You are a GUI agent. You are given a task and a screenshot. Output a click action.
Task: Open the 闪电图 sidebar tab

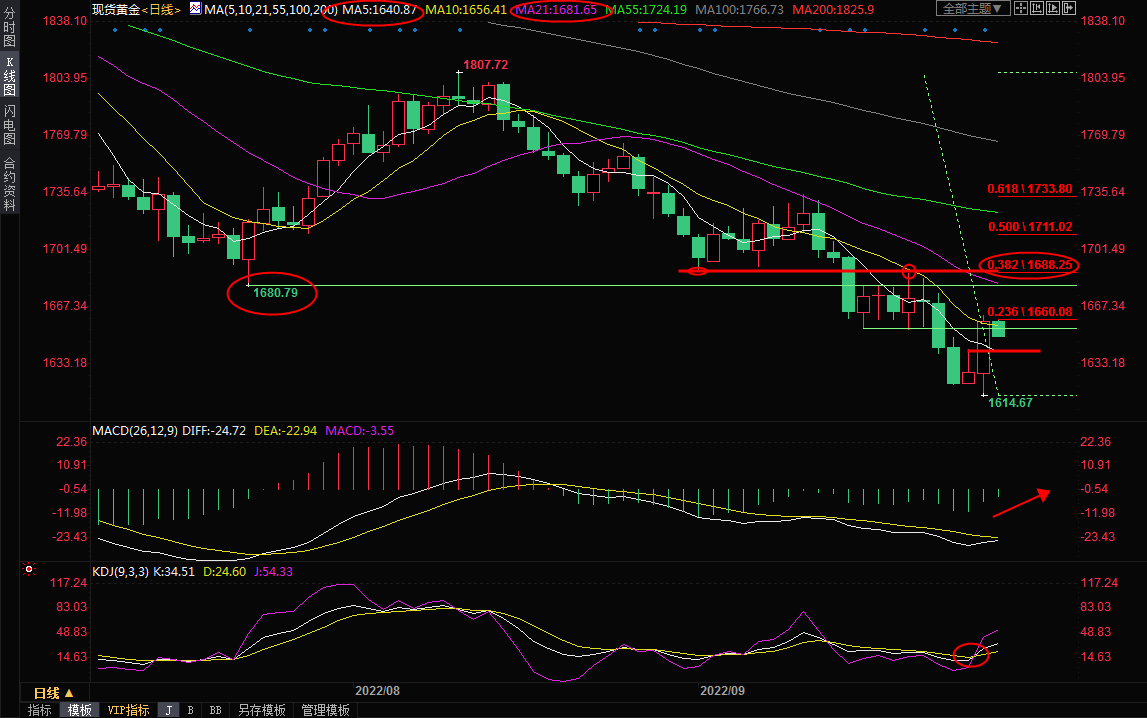tap(9, 125)
